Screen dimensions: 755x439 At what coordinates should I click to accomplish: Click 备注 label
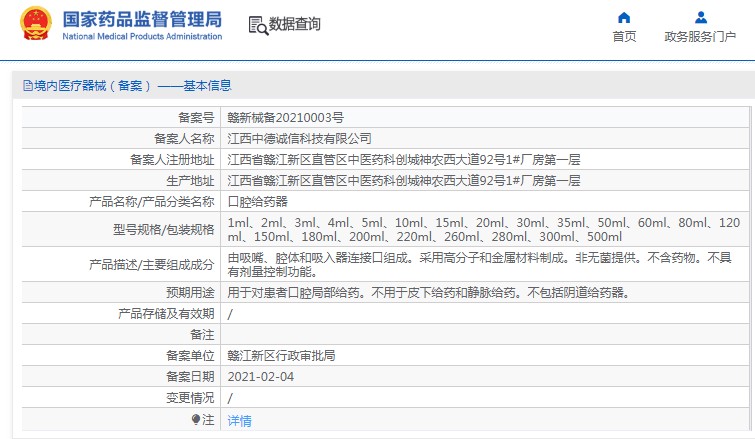(x=202, y=335)
